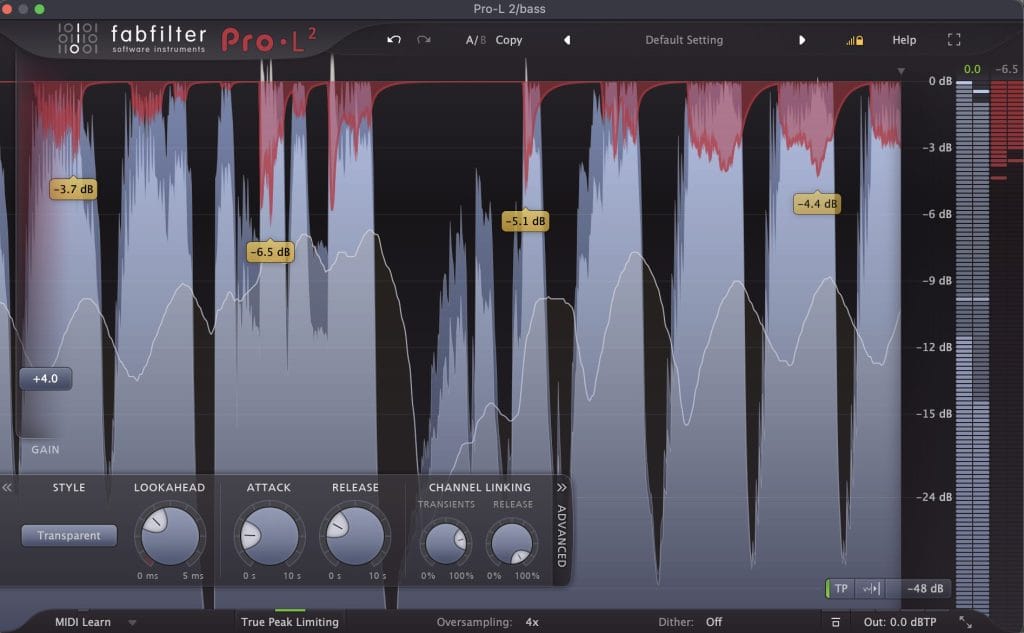Undo the last change
This screenshot has height=633, width=1024.
(x=394, y=40)
